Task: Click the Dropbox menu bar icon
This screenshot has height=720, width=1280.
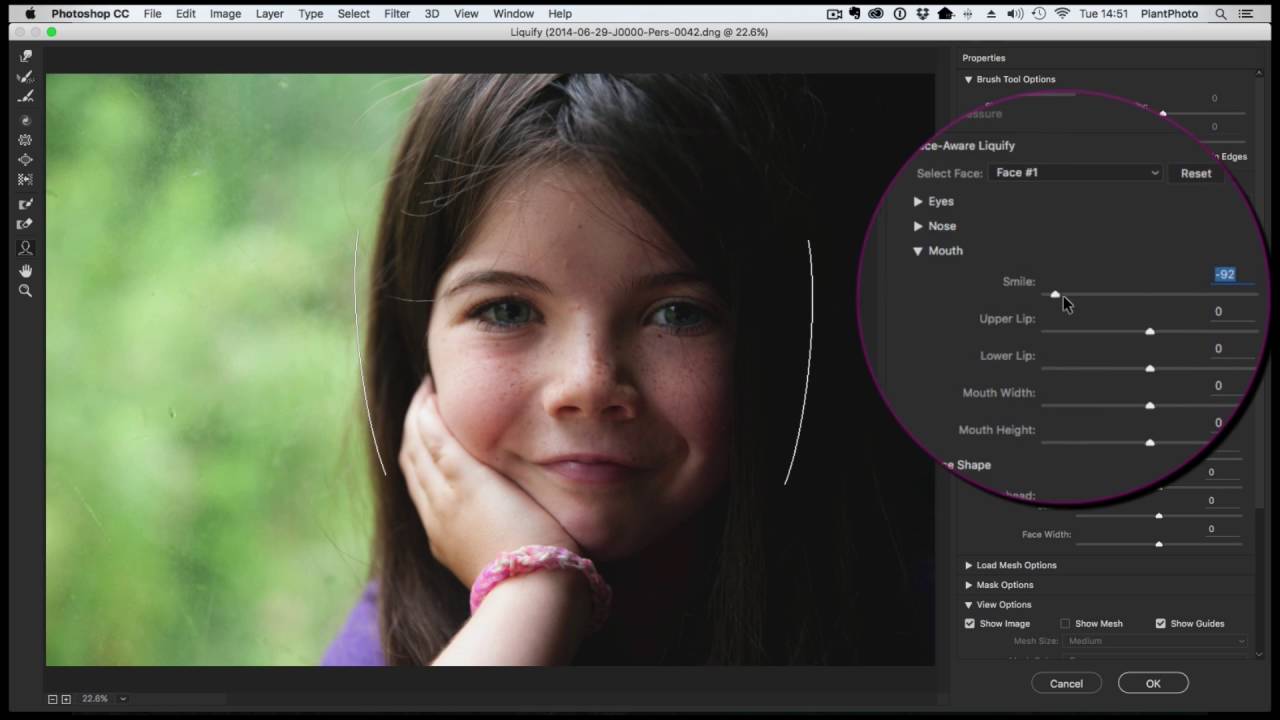Action: pos(922,14)
